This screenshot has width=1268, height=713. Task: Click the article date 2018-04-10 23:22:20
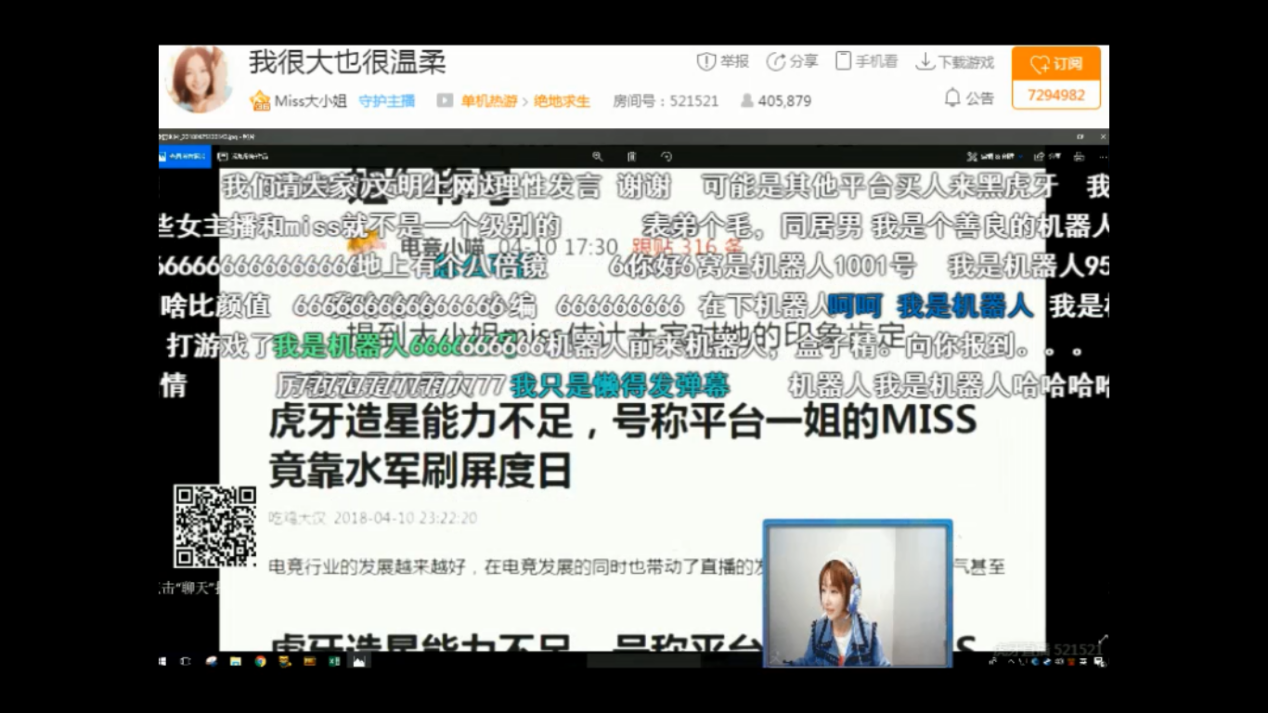[405, 518]
